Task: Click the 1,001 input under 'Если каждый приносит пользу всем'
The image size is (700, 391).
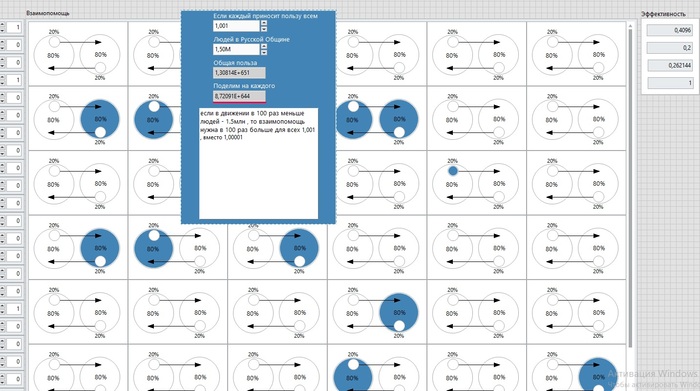Action: coord(236,26)
